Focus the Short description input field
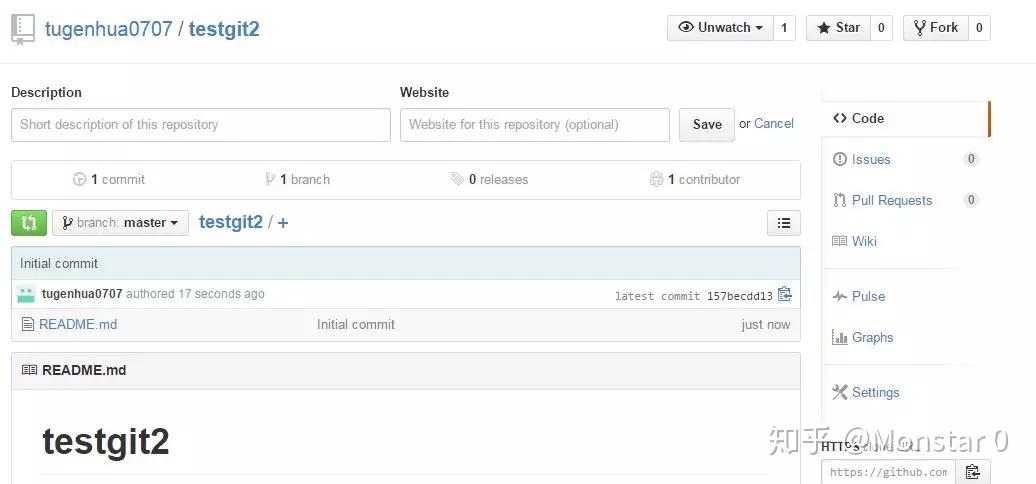Viewport: 1036px width, 484px height. click(201, 125)
